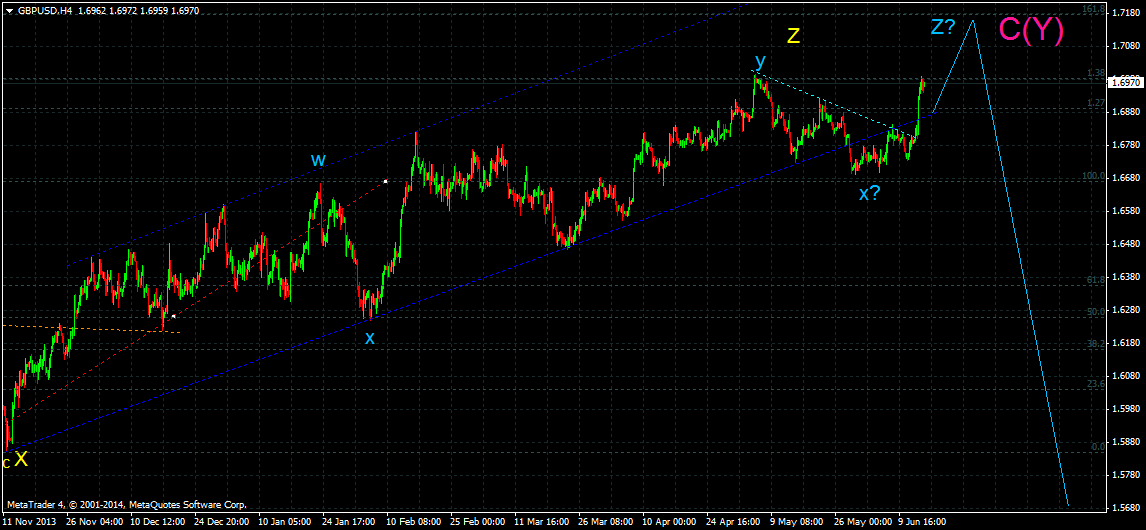Select the pink C(Y) wave label
The width and height of the screenshot is (1146, 530).
click(x=1031, y=31)
